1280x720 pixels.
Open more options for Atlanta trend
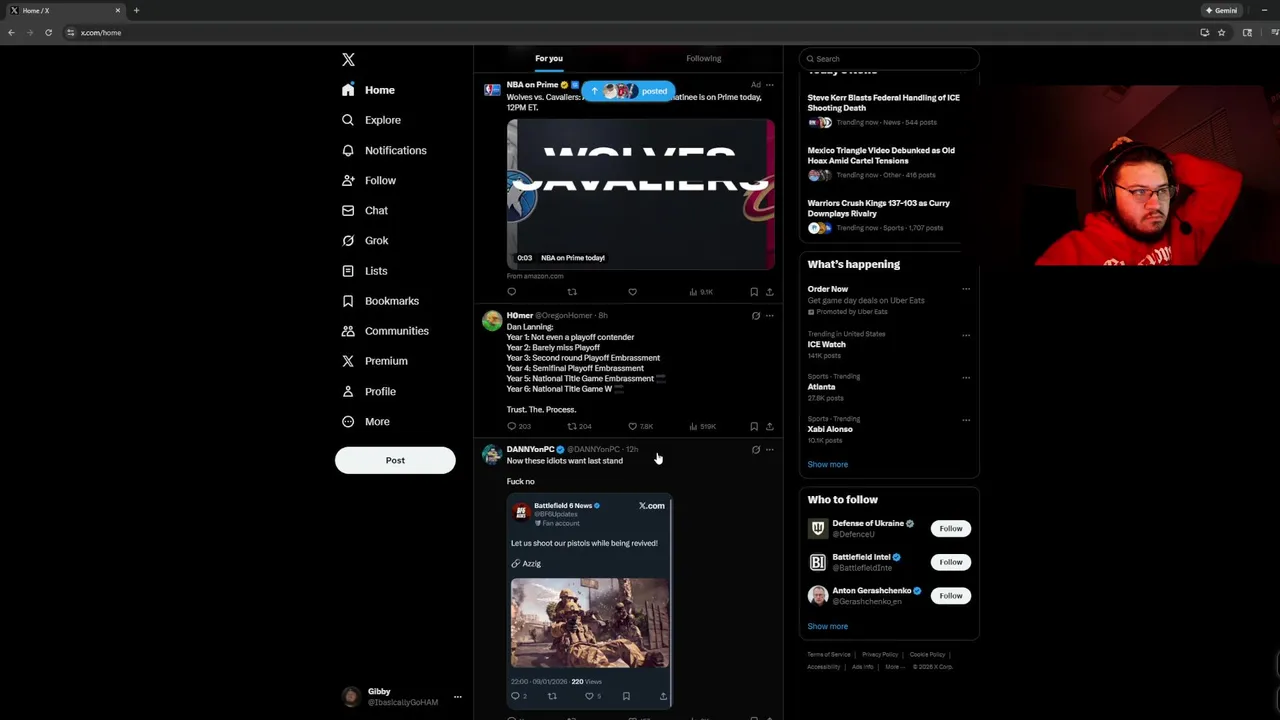point(966,377)
